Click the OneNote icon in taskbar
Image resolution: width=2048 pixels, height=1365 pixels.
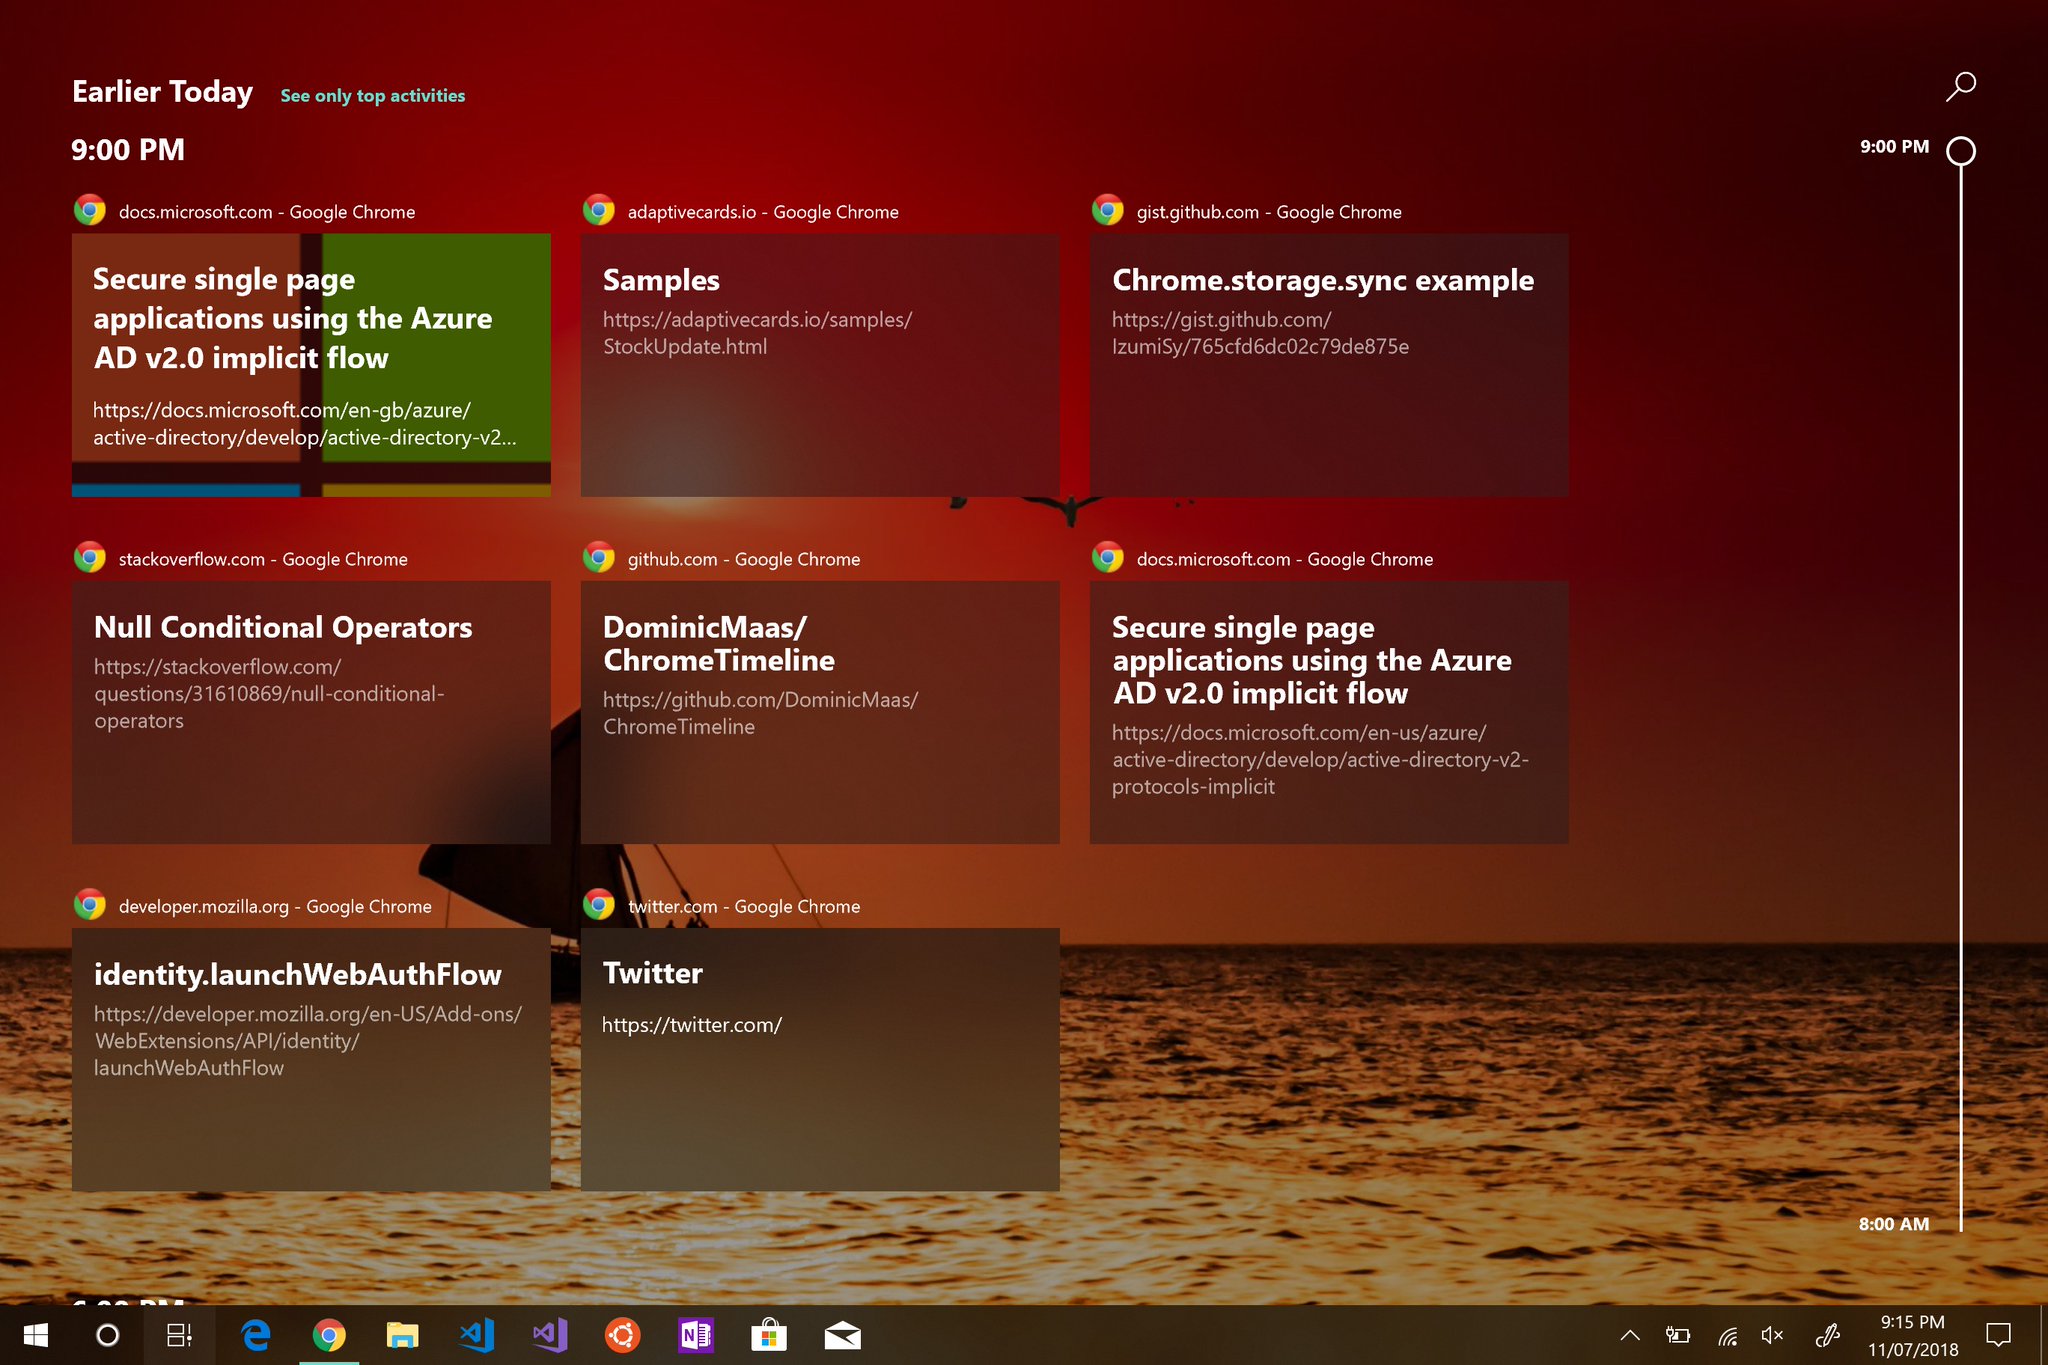pyautogui.click(x=693, y=1335)
